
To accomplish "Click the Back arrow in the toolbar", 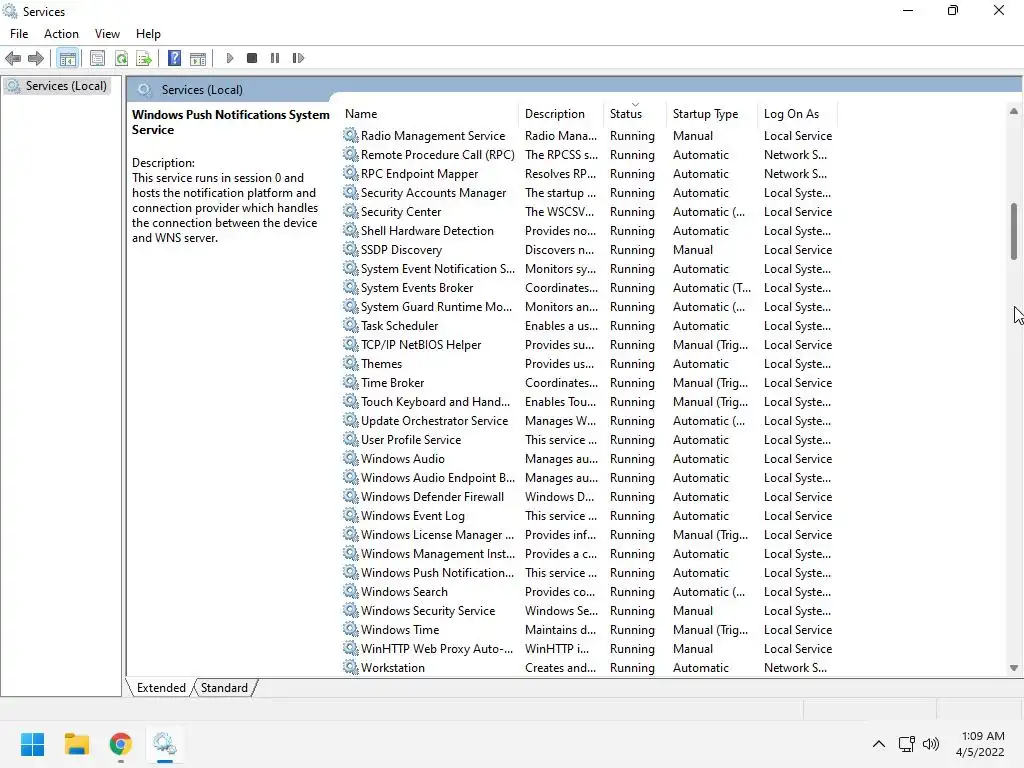I will [x=12, y=58].
